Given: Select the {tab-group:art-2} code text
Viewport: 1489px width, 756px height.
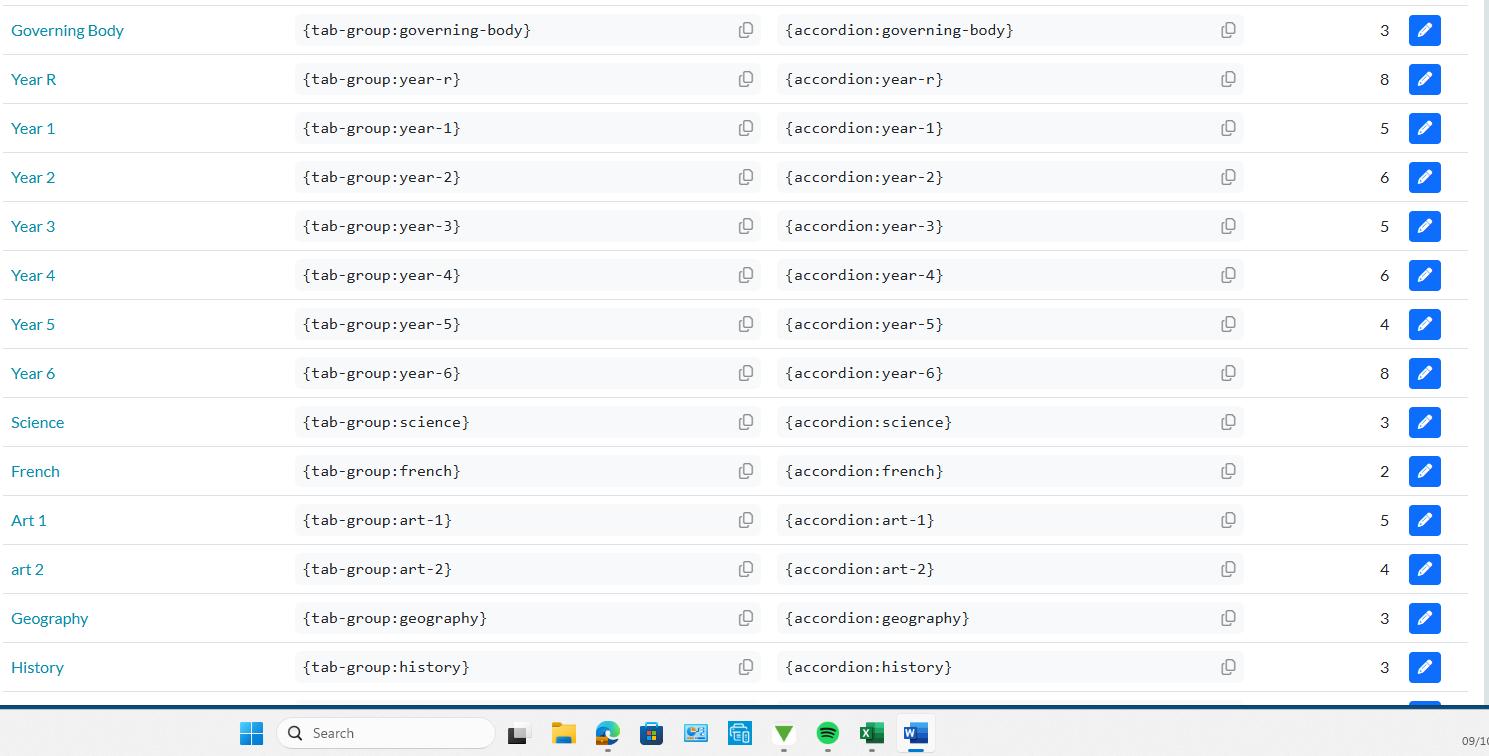Looking at the screenshot, I should pyautogui.click(x=377, y=569).
